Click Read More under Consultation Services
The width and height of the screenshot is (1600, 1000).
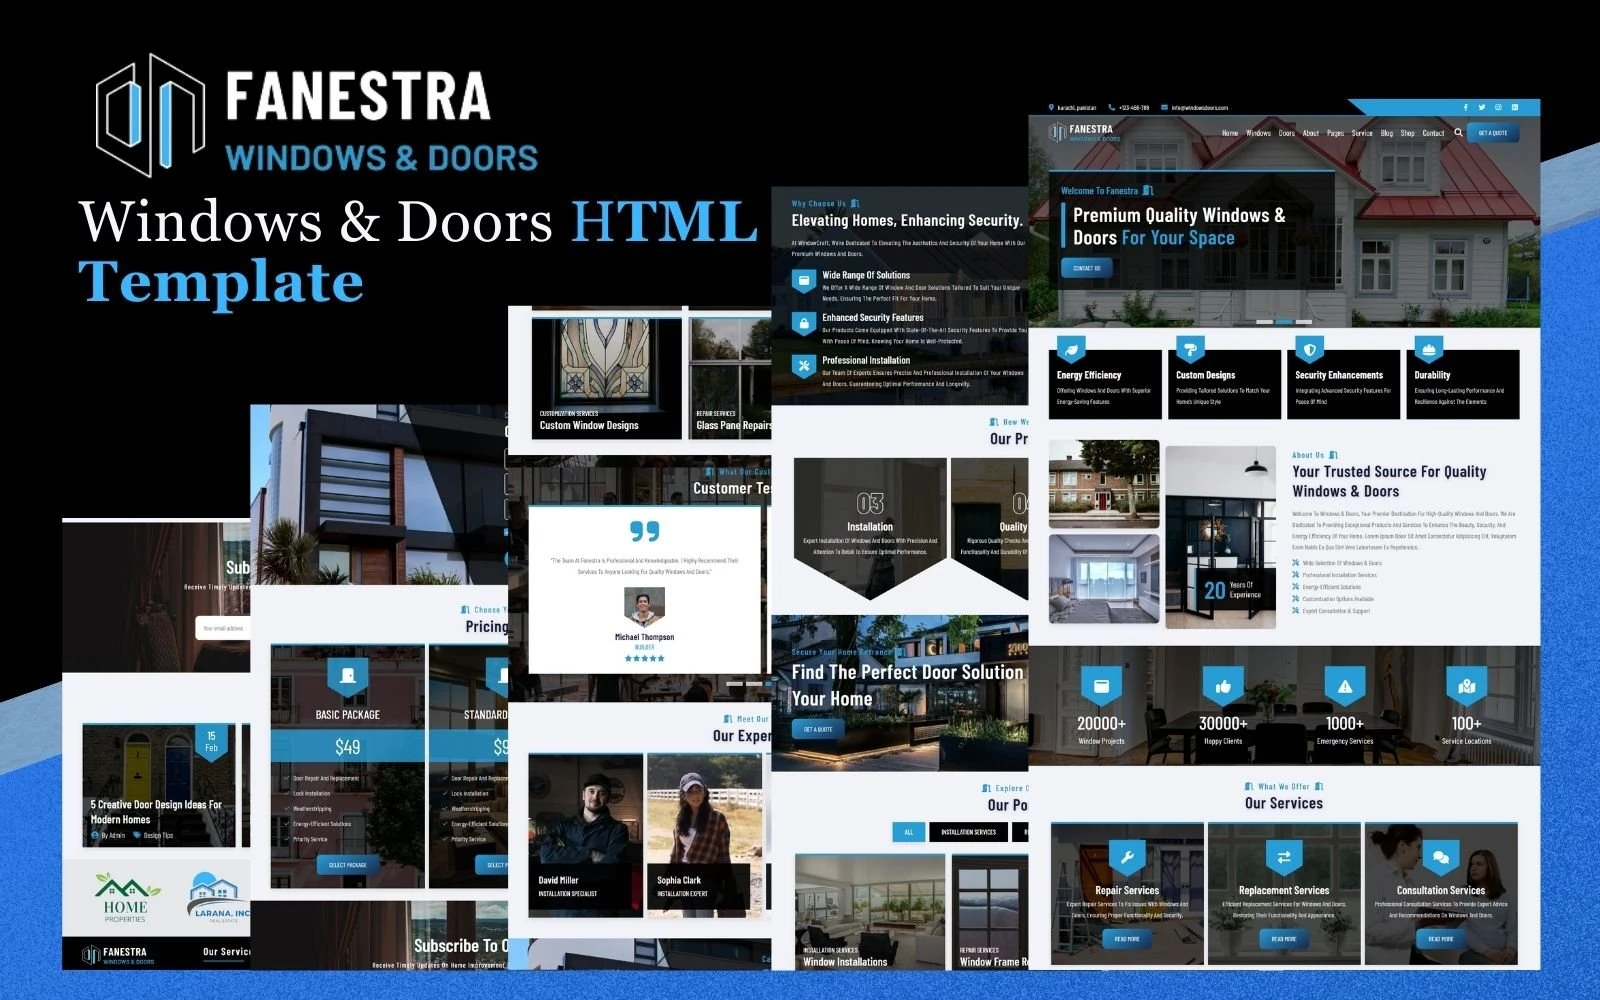(x=1441, y=939)
